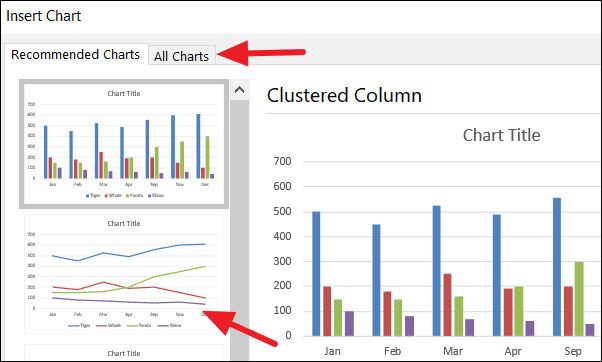Choose the clustered column chart thumbnail
This screenshot has height=362, width=602.
tap(124, 144)
